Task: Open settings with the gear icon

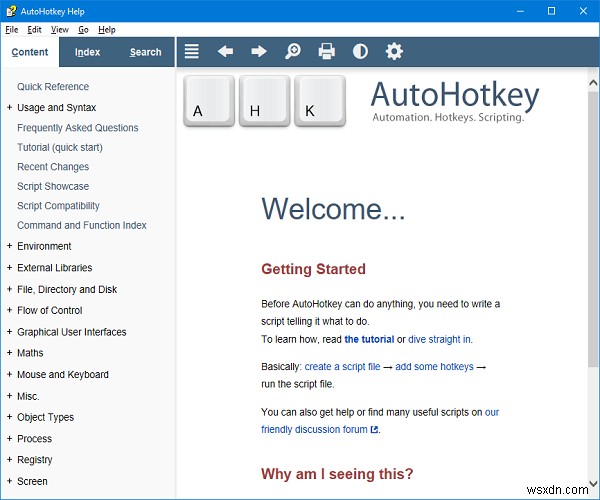Action: (x=394, y=51)
